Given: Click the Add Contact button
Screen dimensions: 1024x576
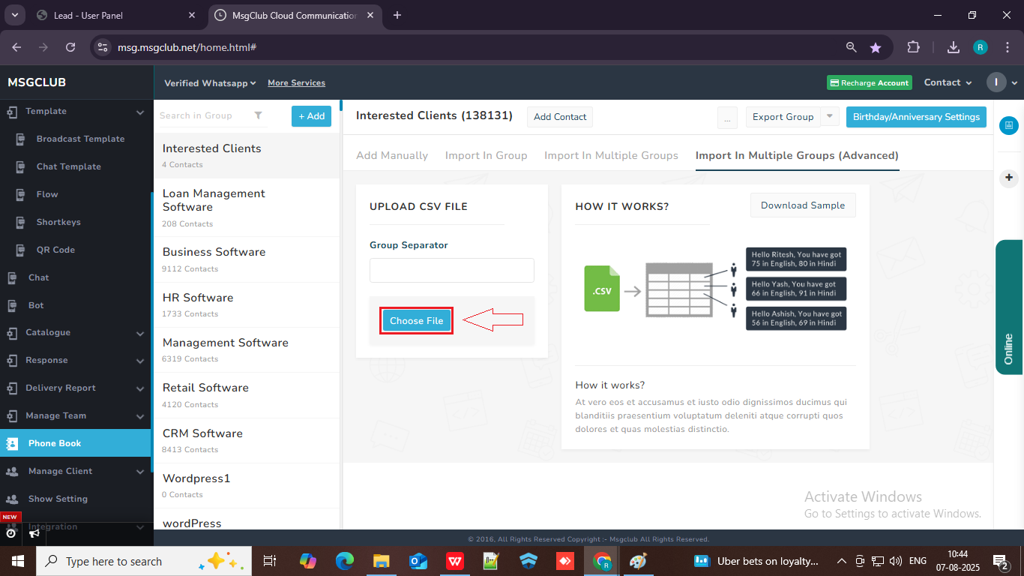Looking at the screenshot, I should [560, 117].
